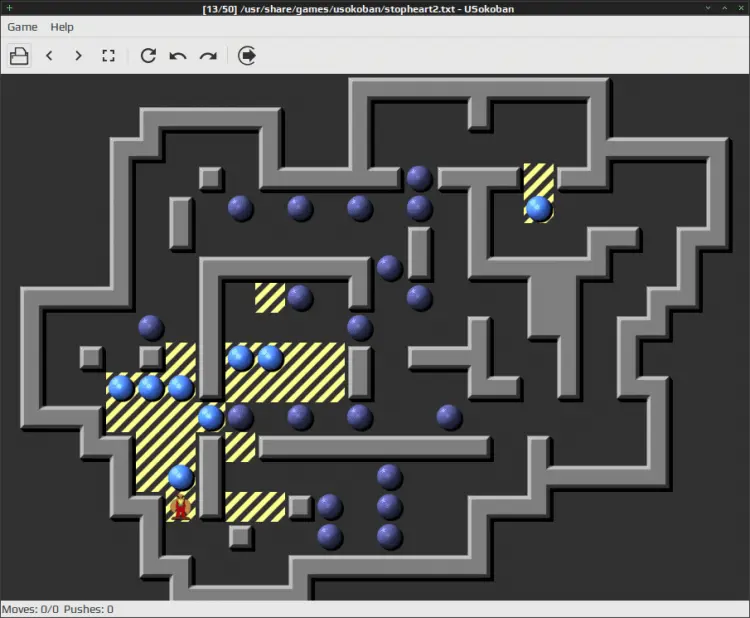This screenshot has height=618, width=750.
Task: Click the Moves and Pushes status text
Action: click(x=58, y=609)
